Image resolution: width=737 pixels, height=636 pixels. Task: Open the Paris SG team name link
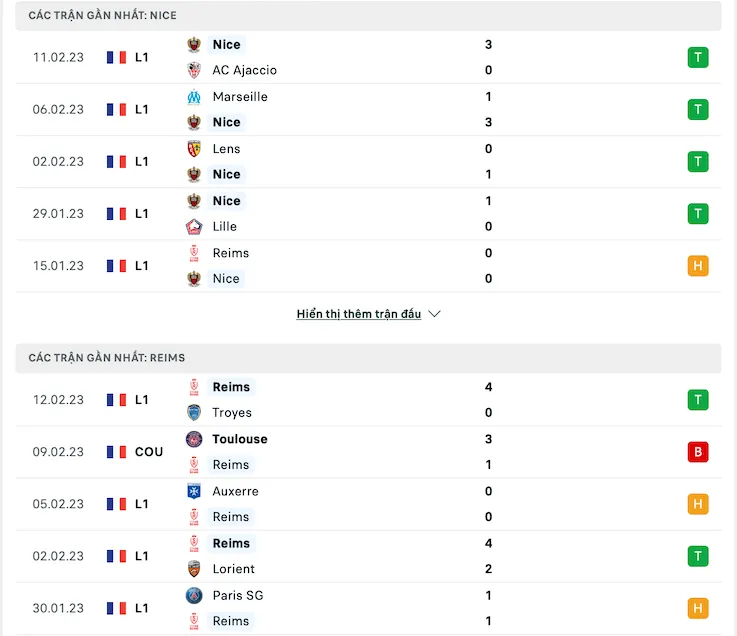(238, 595)
